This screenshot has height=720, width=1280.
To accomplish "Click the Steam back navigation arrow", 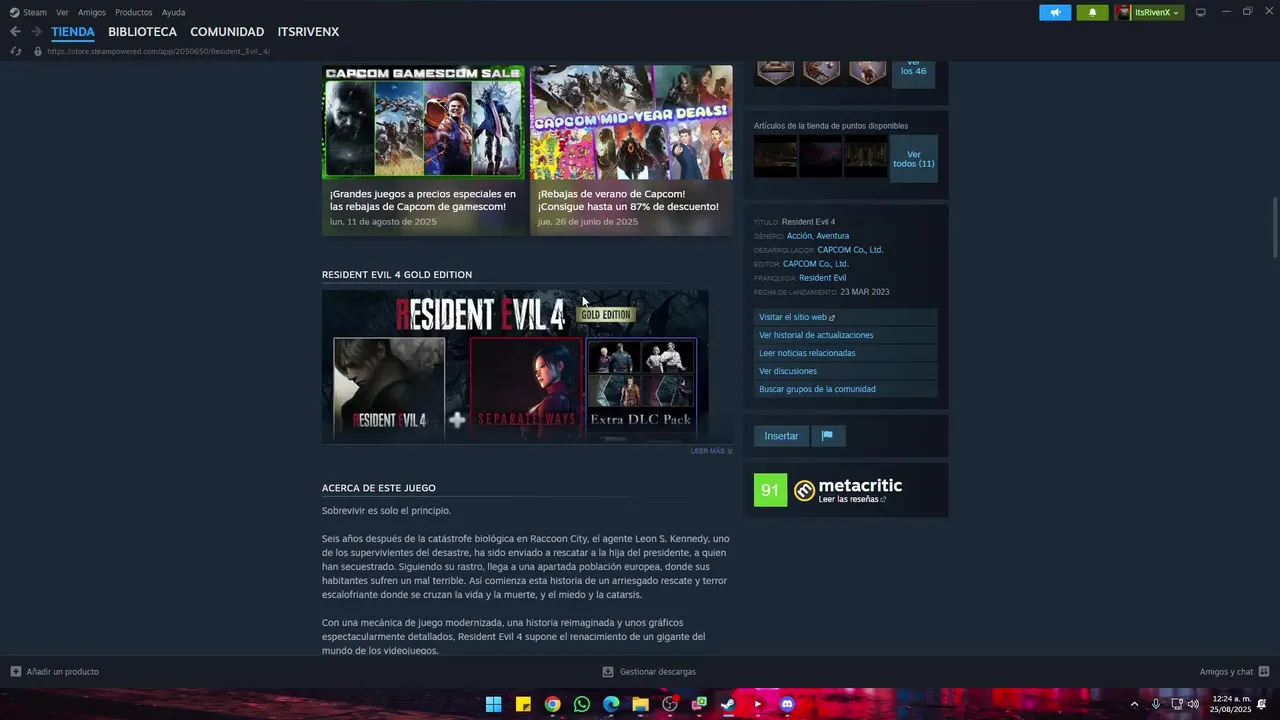I will click(15, 32).
